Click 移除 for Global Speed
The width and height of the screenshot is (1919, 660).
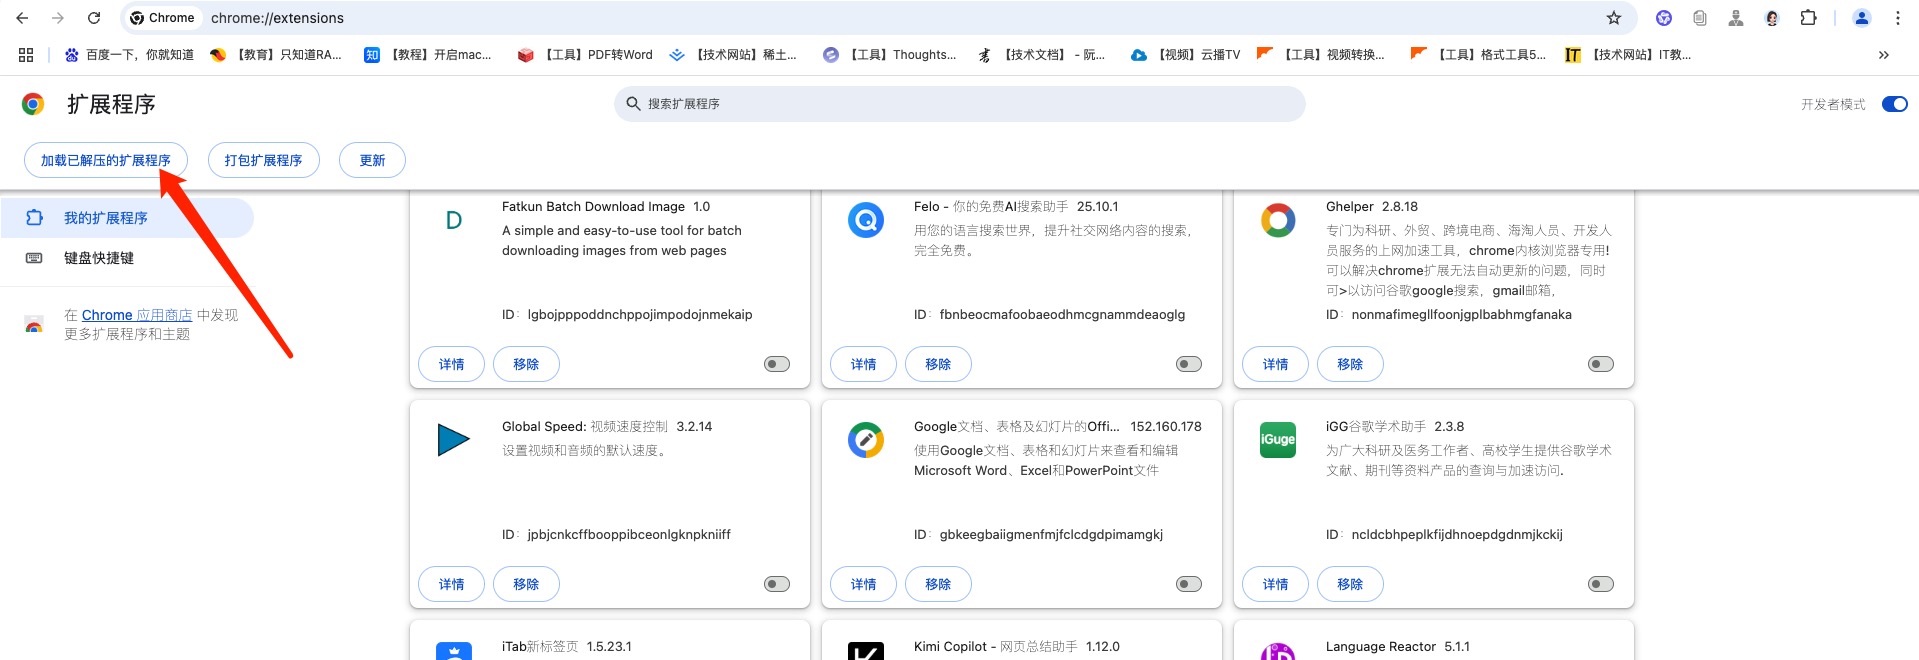(x=526, y=584)
